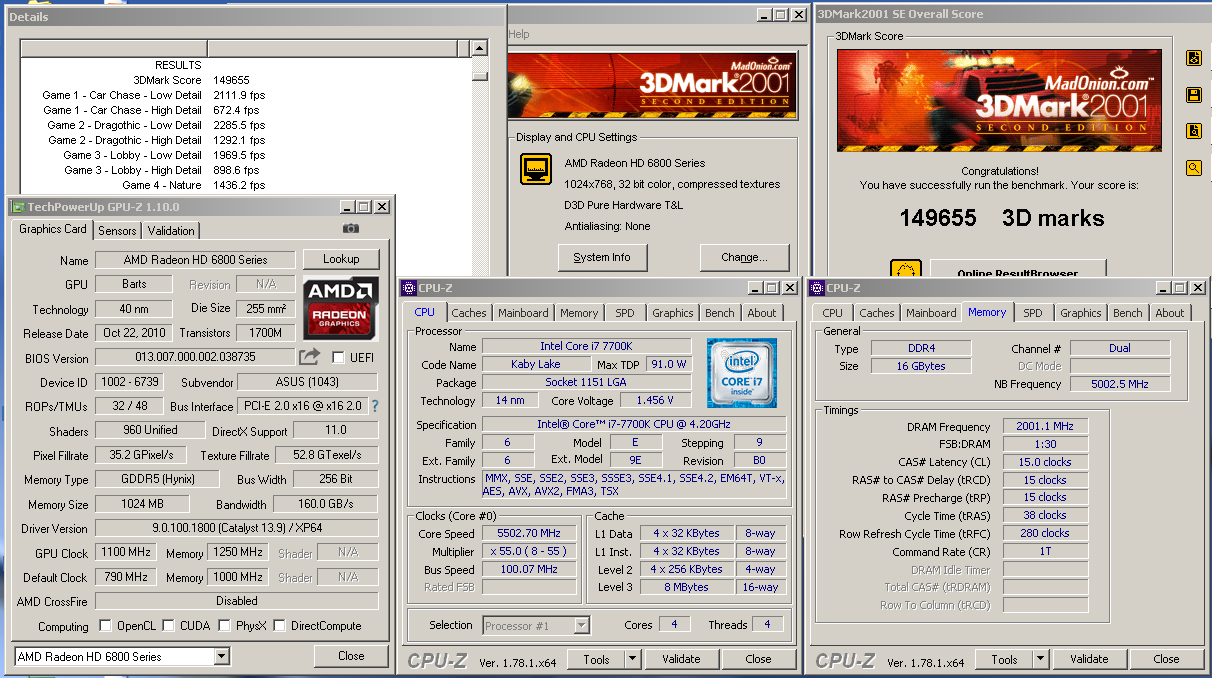Viewport: 1212px width, 678px height.
Task: Open Mainboard tab in CPU-Z CPU window
Action: coord(523,313)
